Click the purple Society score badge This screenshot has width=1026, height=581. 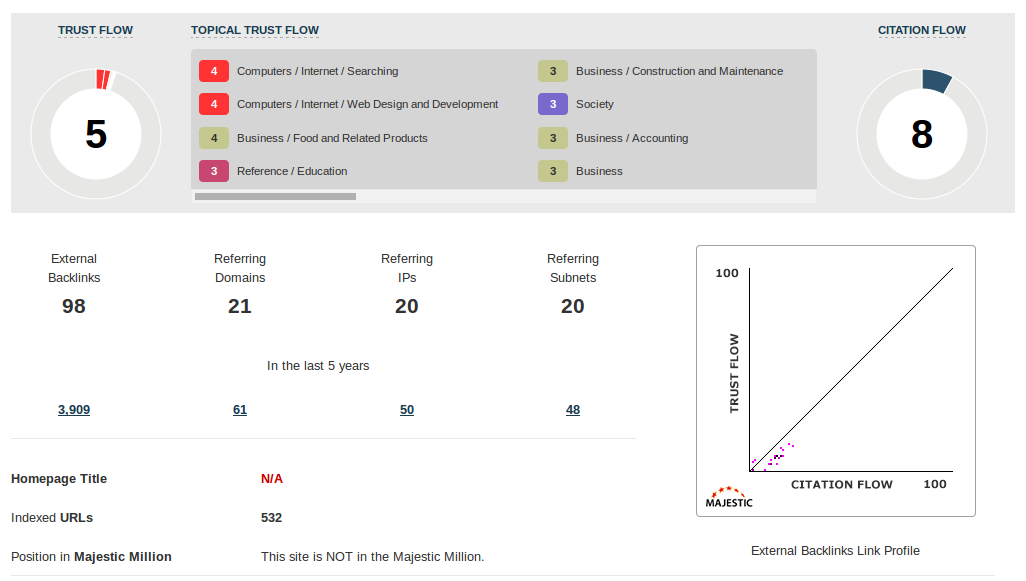[x=553, y=104]
